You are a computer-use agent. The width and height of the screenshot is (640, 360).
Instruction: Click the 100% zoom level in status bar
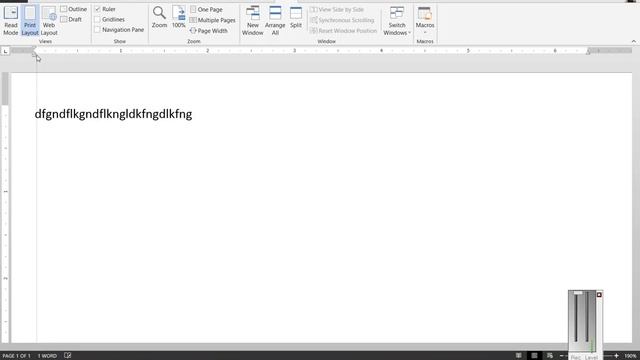631,356
